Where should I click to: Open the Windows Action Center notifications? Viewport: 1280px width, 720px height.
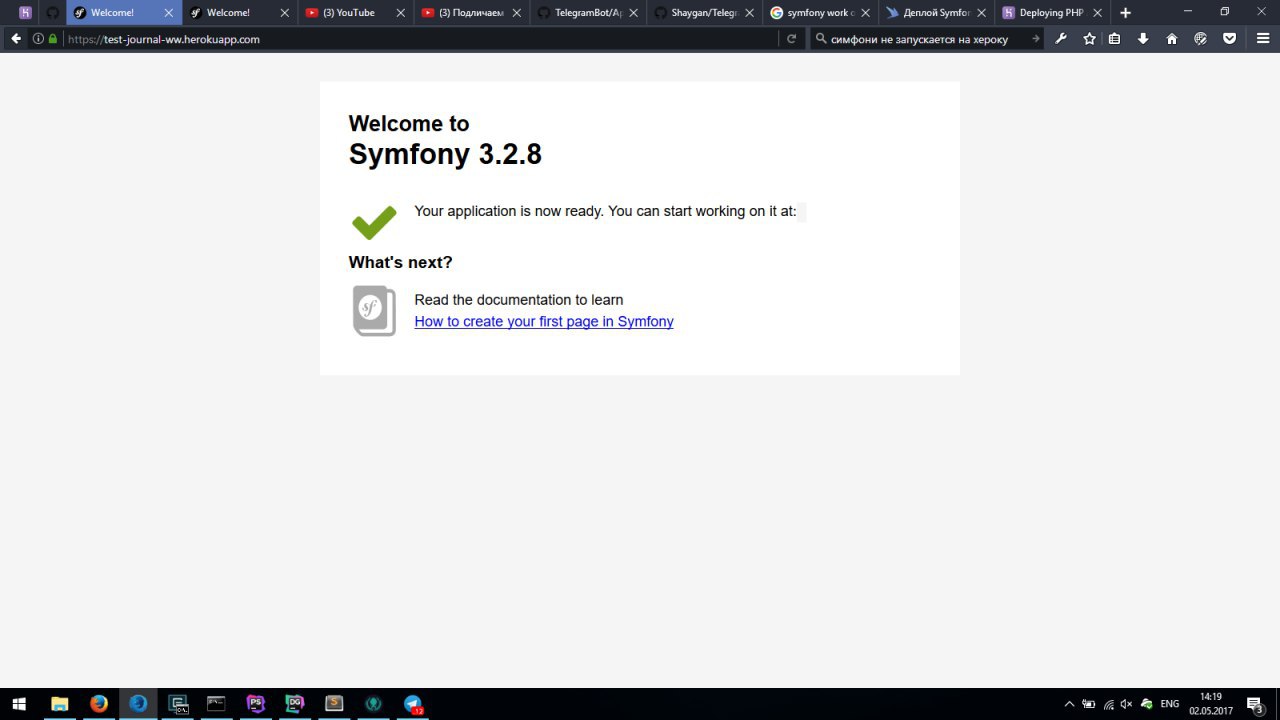(1255, 704)
